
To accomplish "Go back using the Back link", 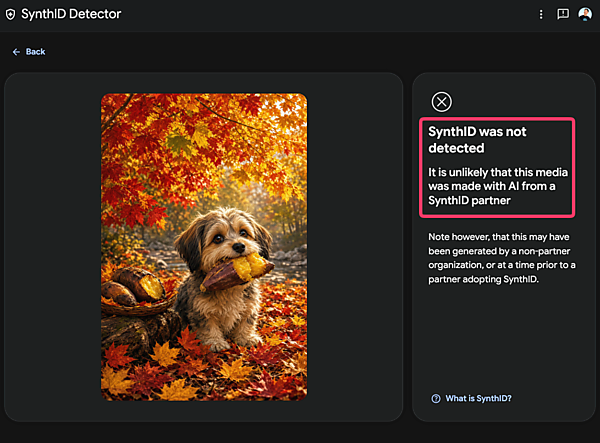I will (29, 52).
